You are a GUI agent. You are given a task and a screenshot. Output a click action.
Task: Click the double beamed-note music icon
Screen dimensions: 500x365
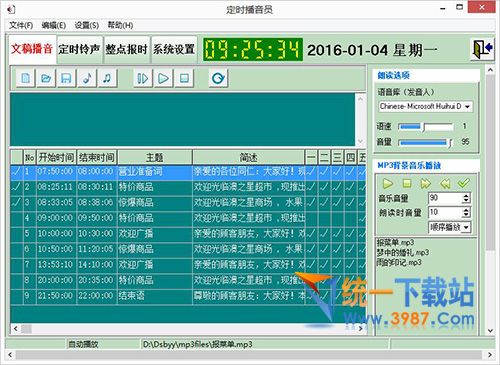[x=107, y=78]
